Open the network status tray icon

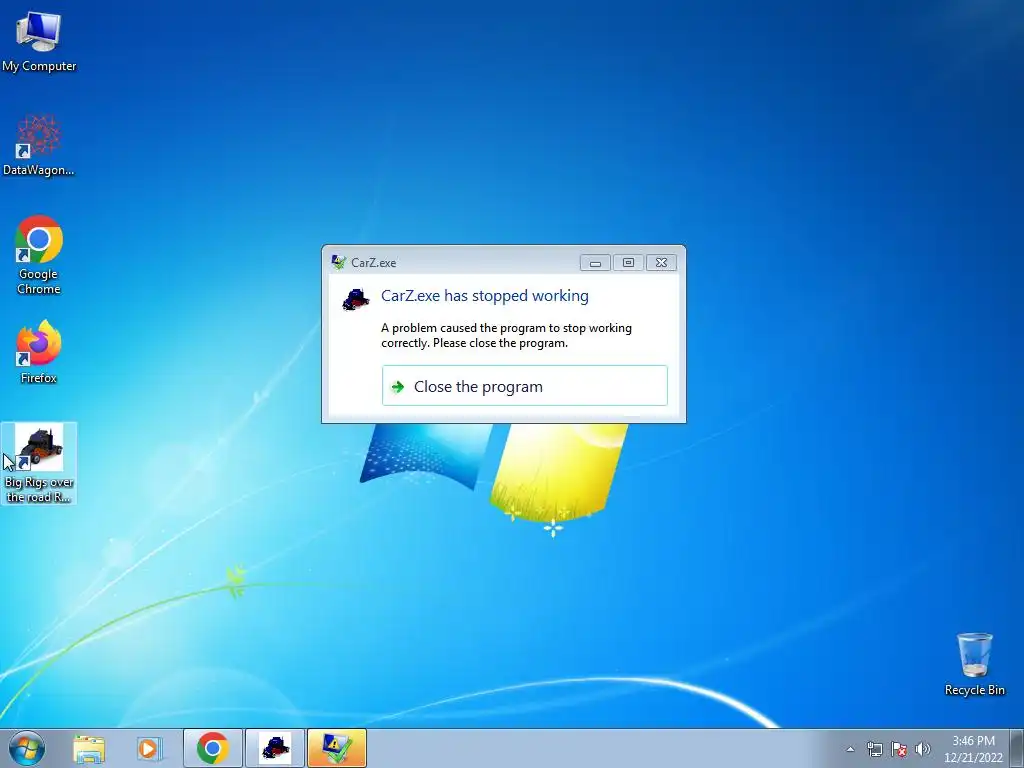pyautogui.click(x=874, y=749)
